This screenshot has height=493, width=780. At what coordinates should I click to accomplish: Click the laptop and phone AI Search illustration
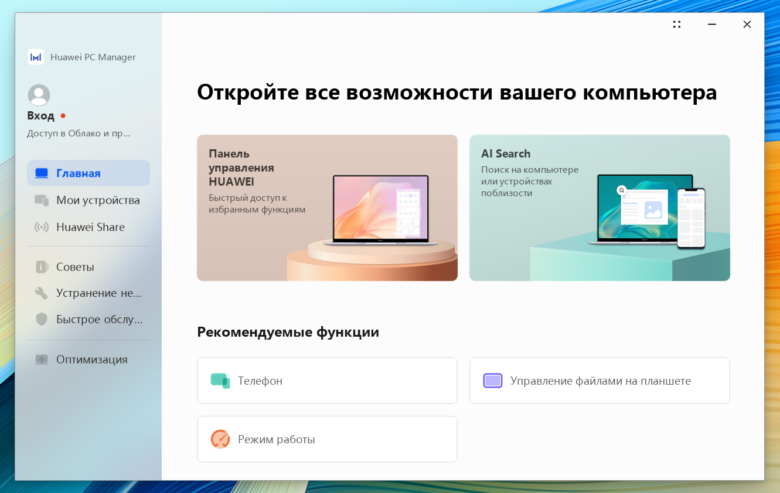[647, 211]
